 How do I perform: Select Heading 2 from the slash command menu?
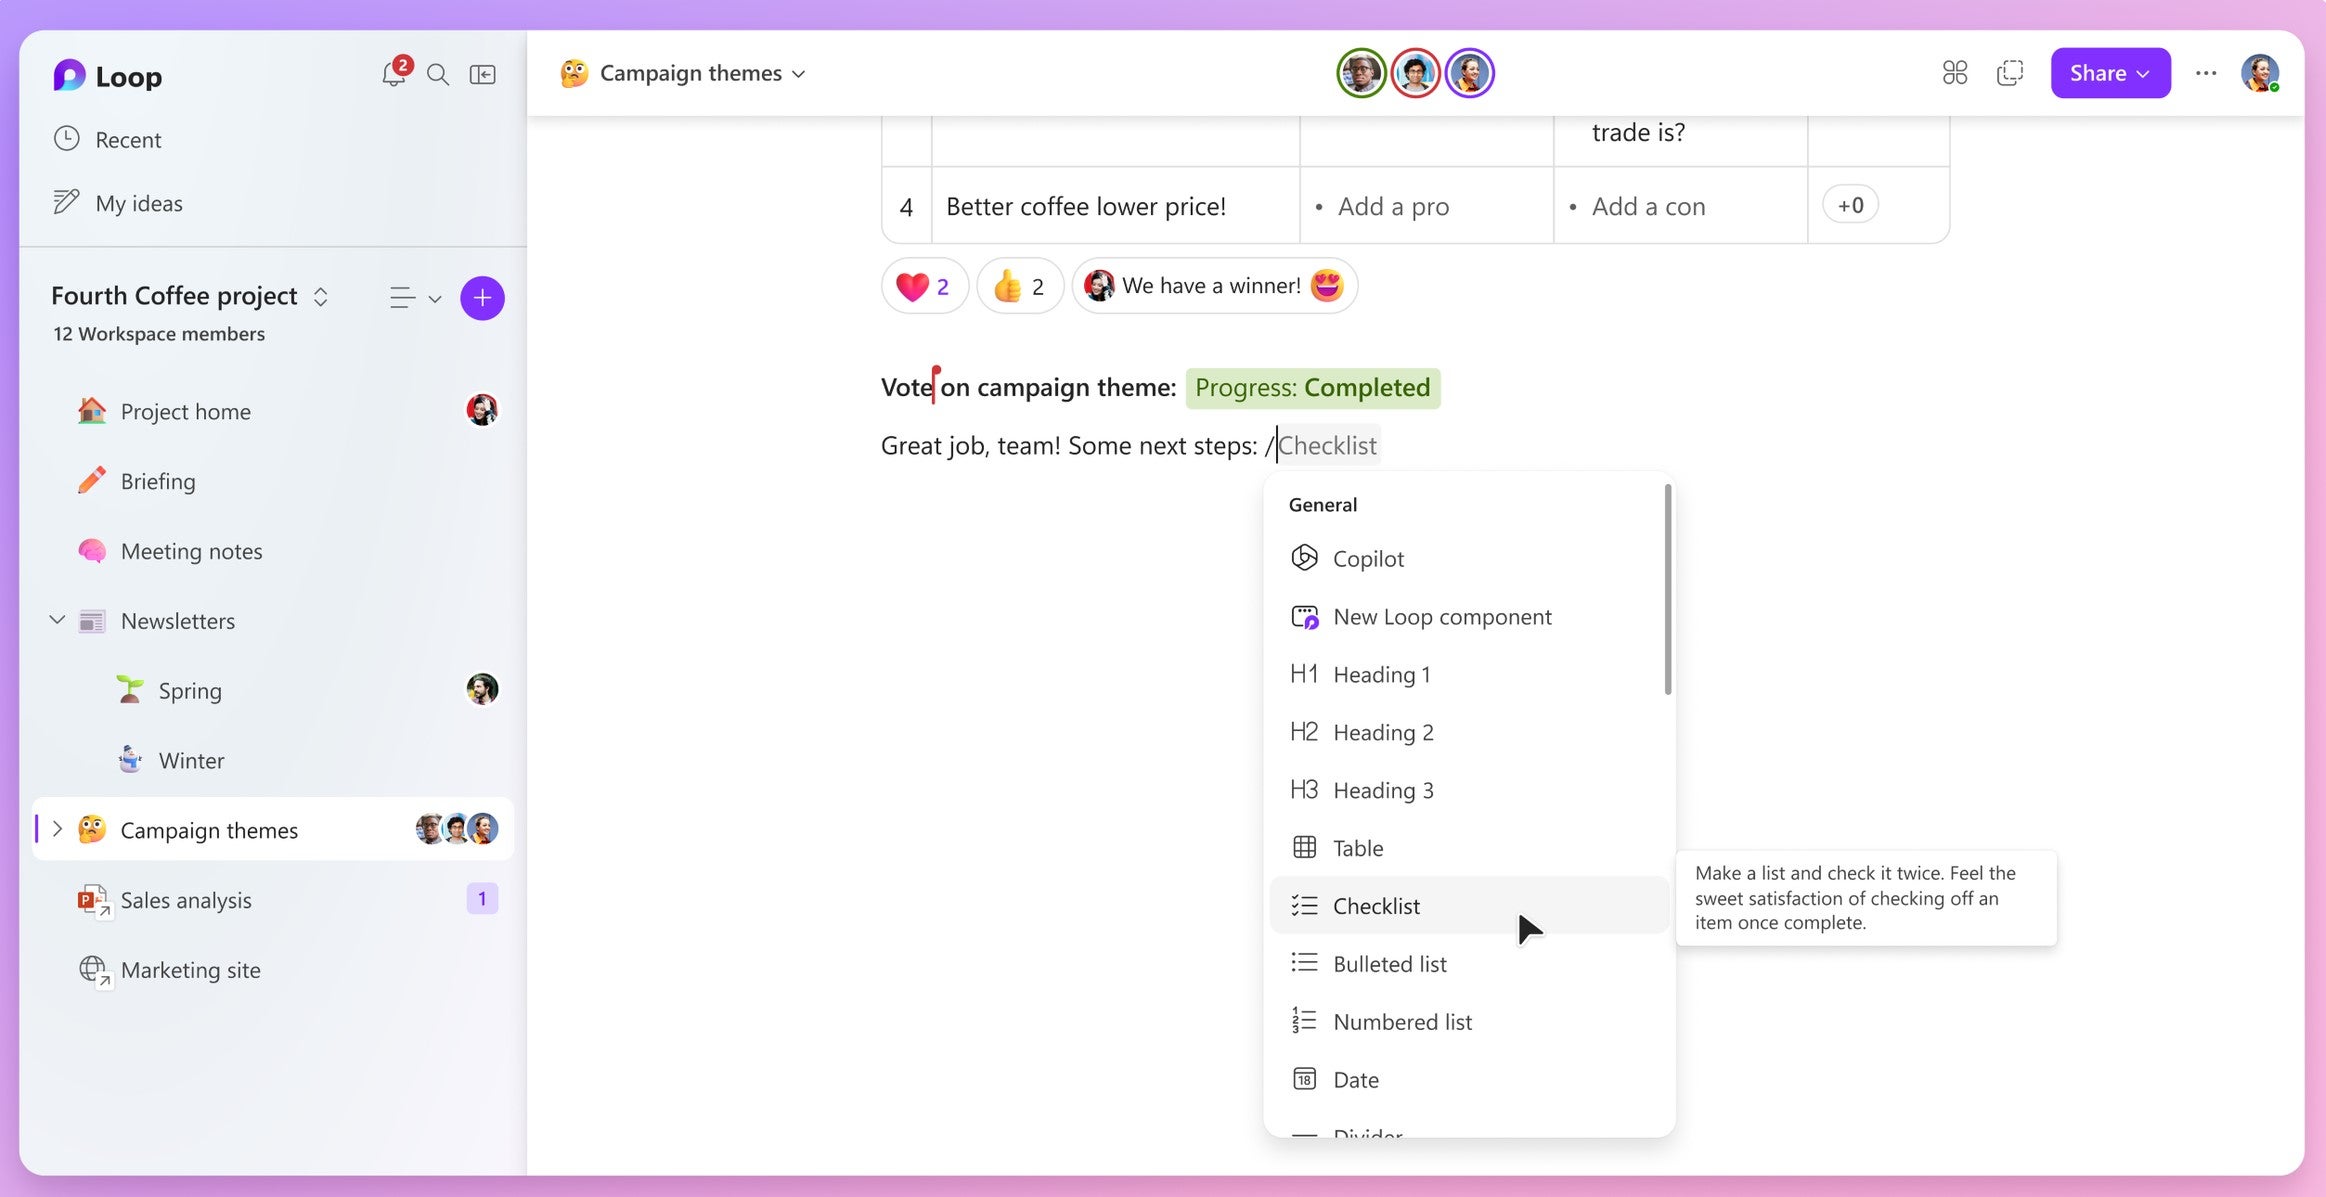point(1382,731)
